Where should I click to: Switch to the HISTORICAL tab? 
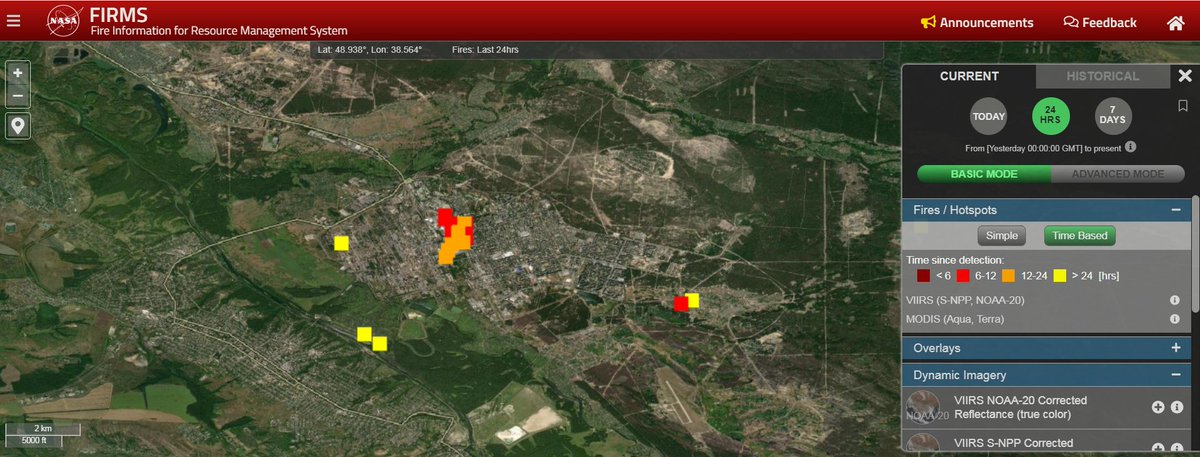coord(1102,76)
